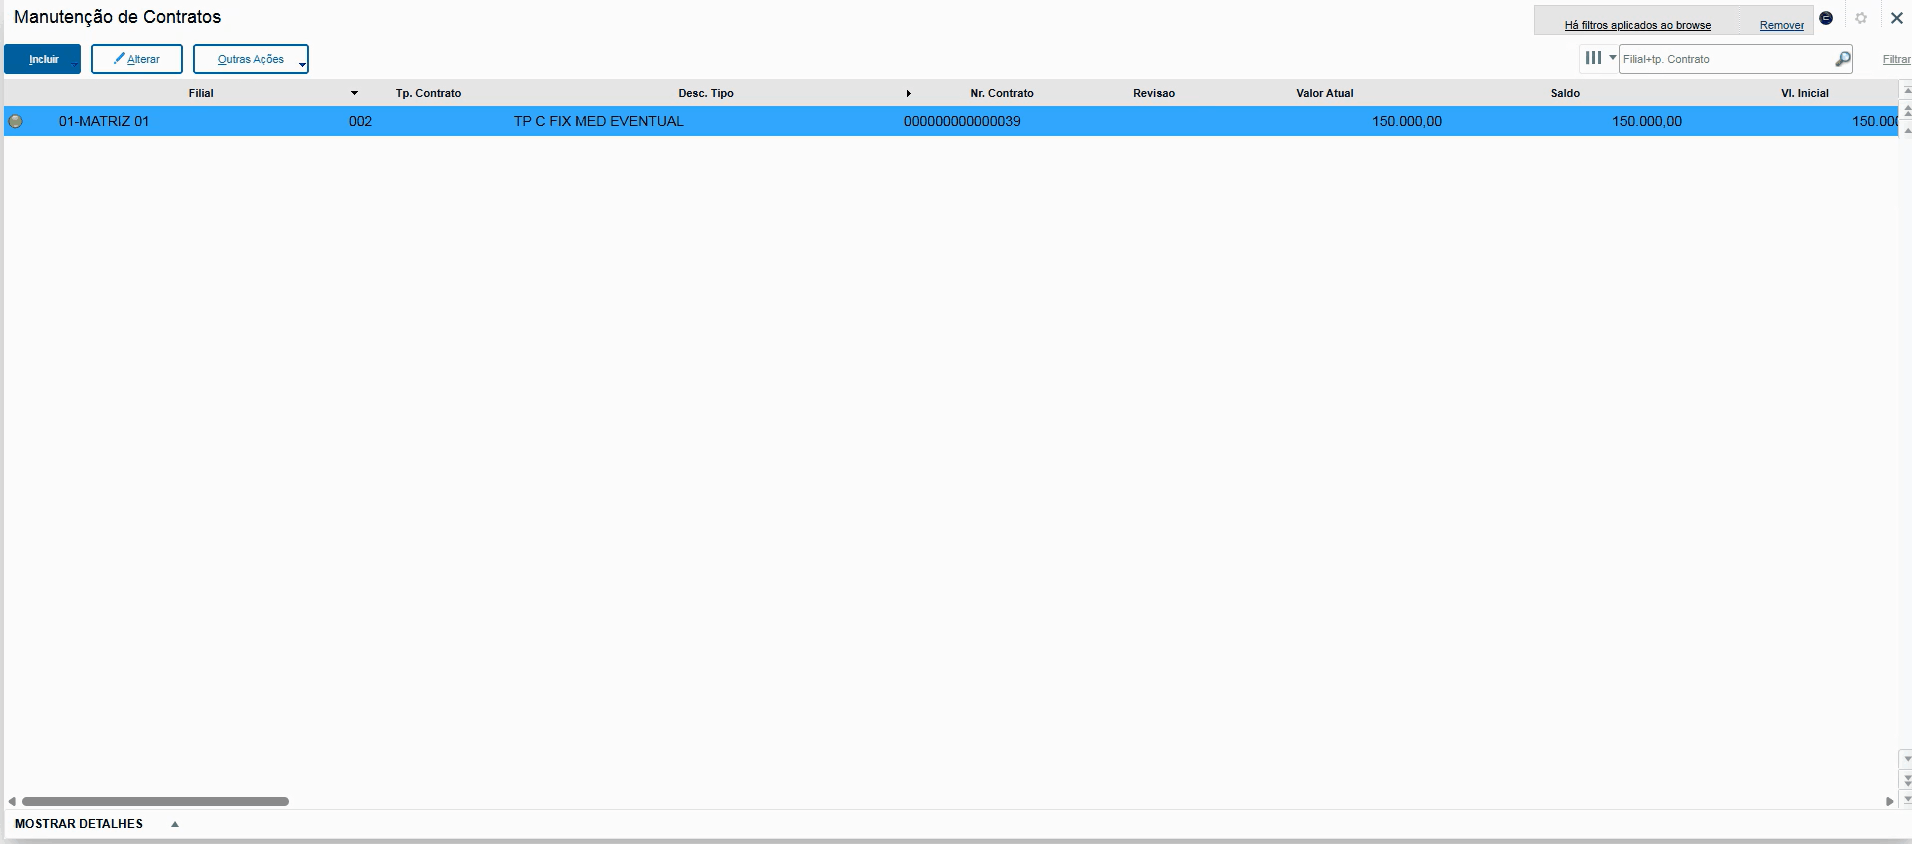Click the Filtrar link
The height and width of the screenshot is (844, 1912).
coord(1896,59)
